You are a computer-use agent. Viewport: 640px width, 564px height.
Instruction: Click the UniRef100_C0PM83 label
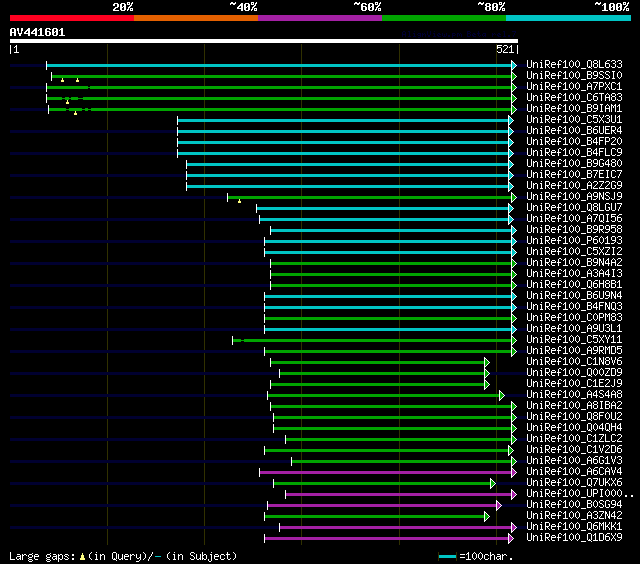[574, 318]
